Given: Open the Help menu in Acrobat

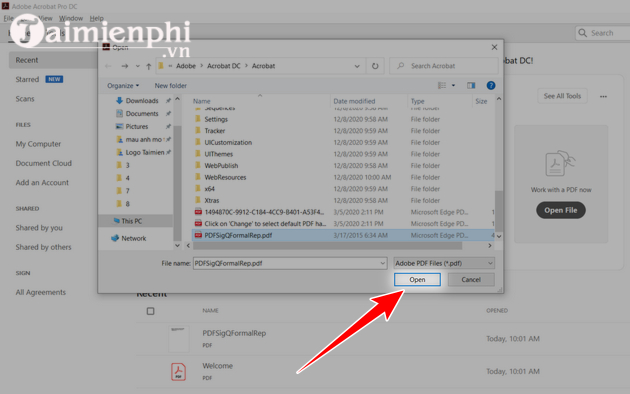Looking at the screenshot, I should coord(96,18).
